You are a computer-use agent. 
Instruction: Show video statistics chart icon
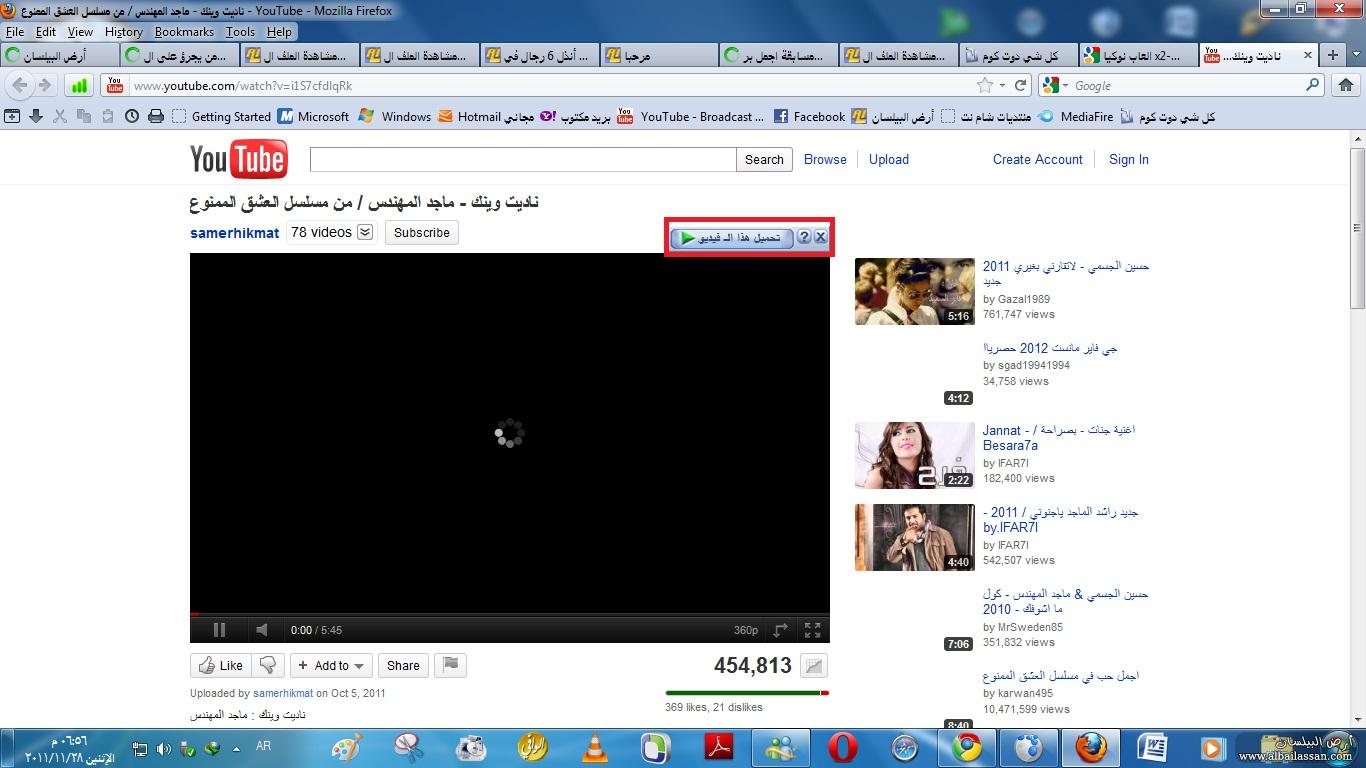[x=814, y=666]
